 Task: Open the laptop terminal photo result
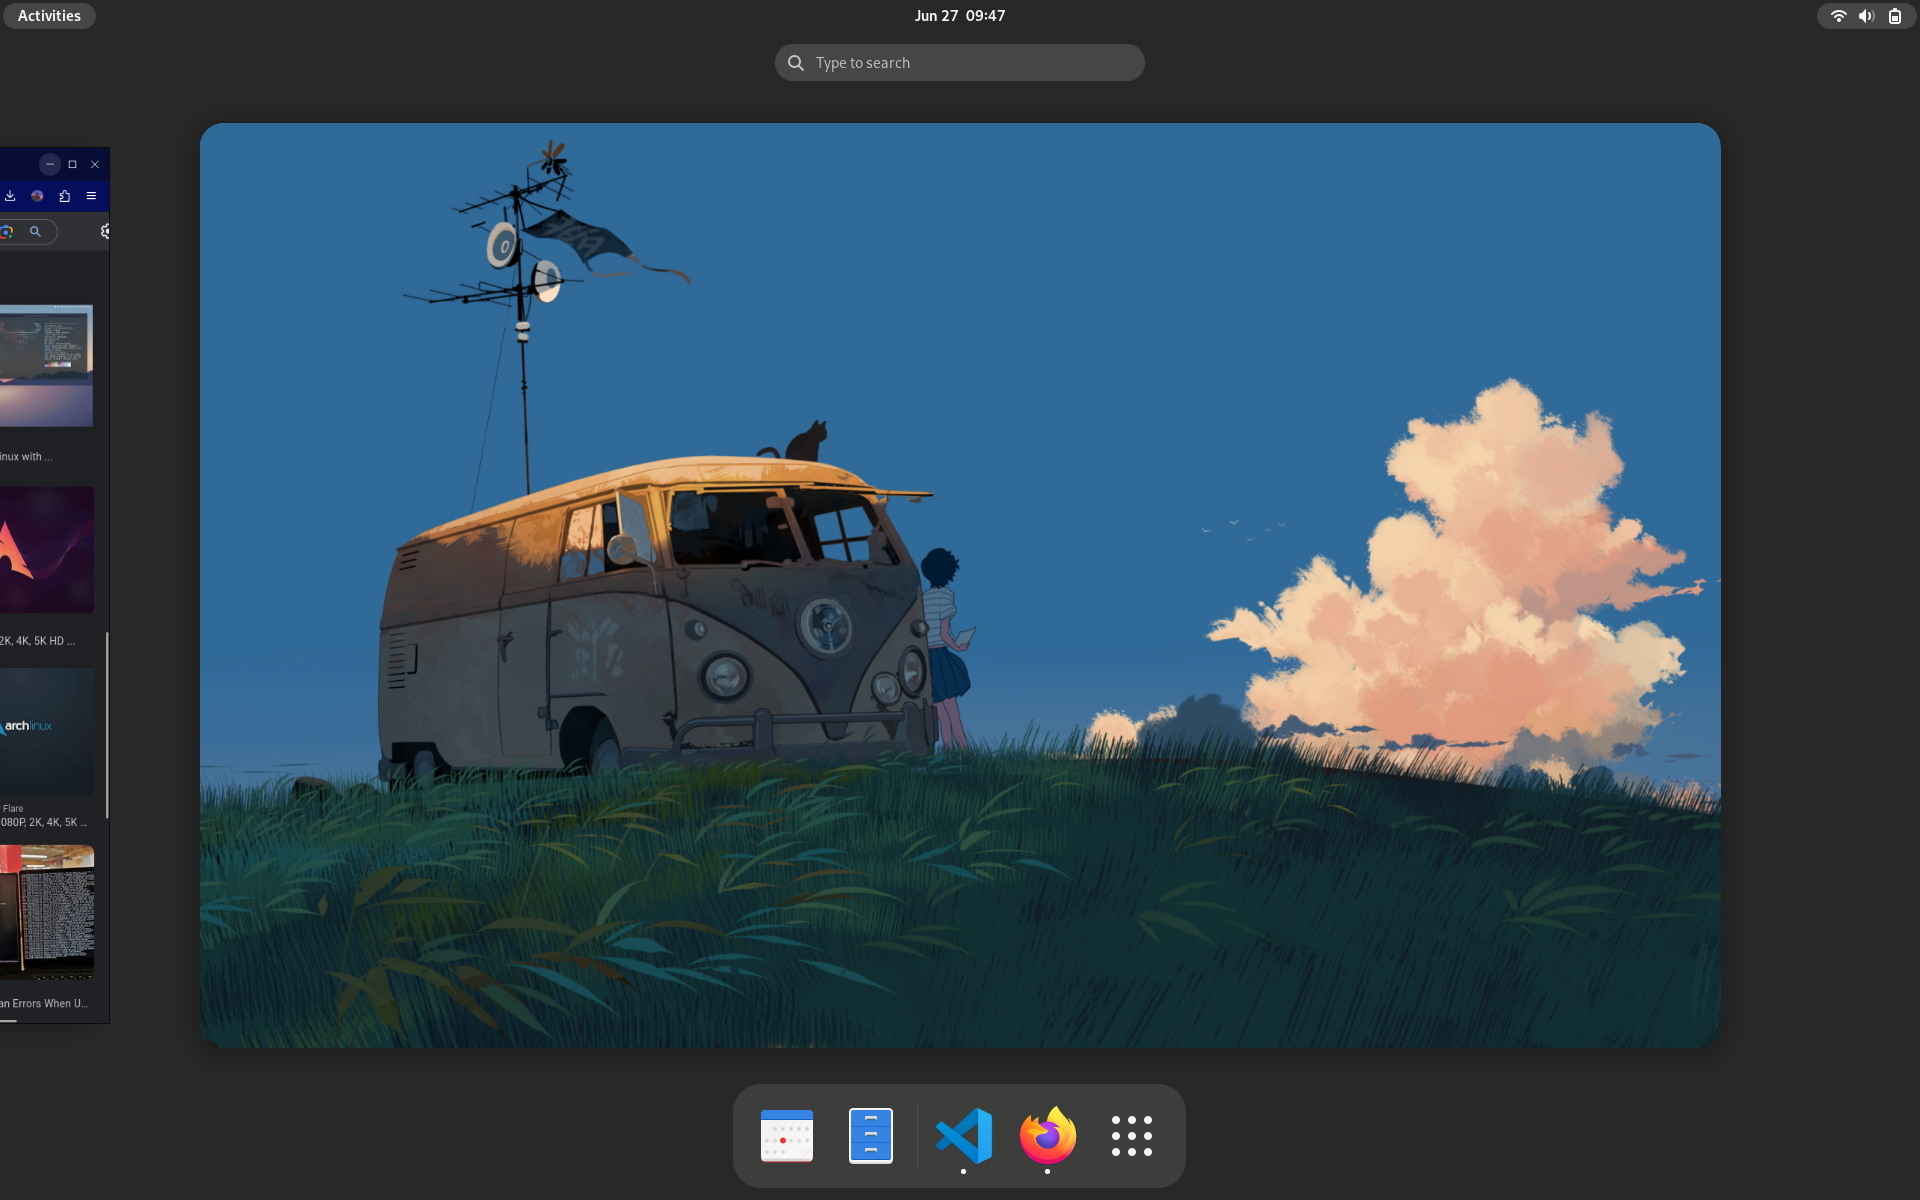pos(47,912)
